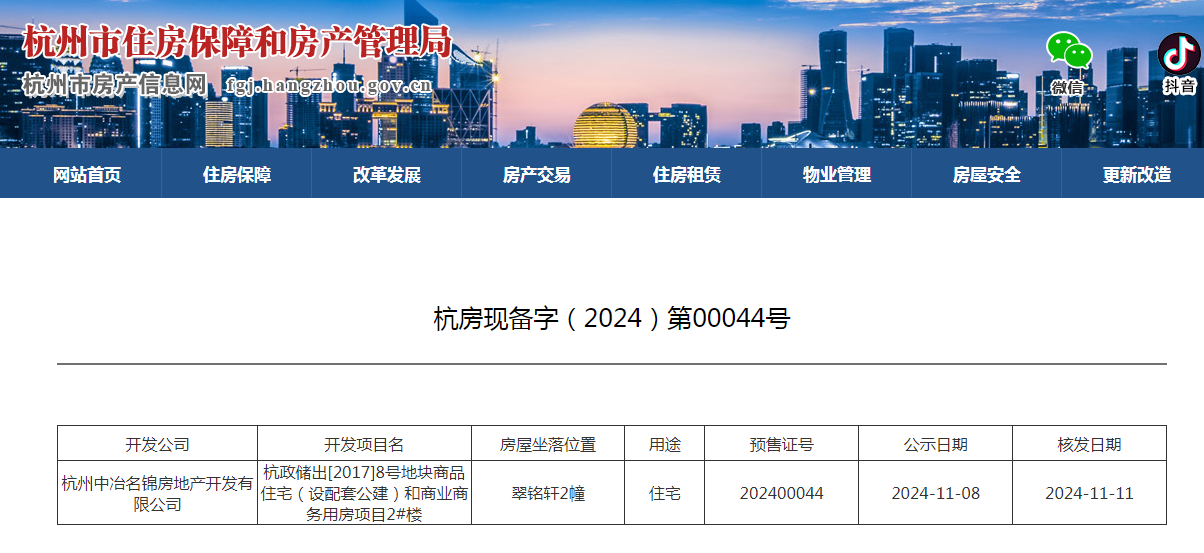Select the permit number 202400044 cell

[x=781, y=493]
